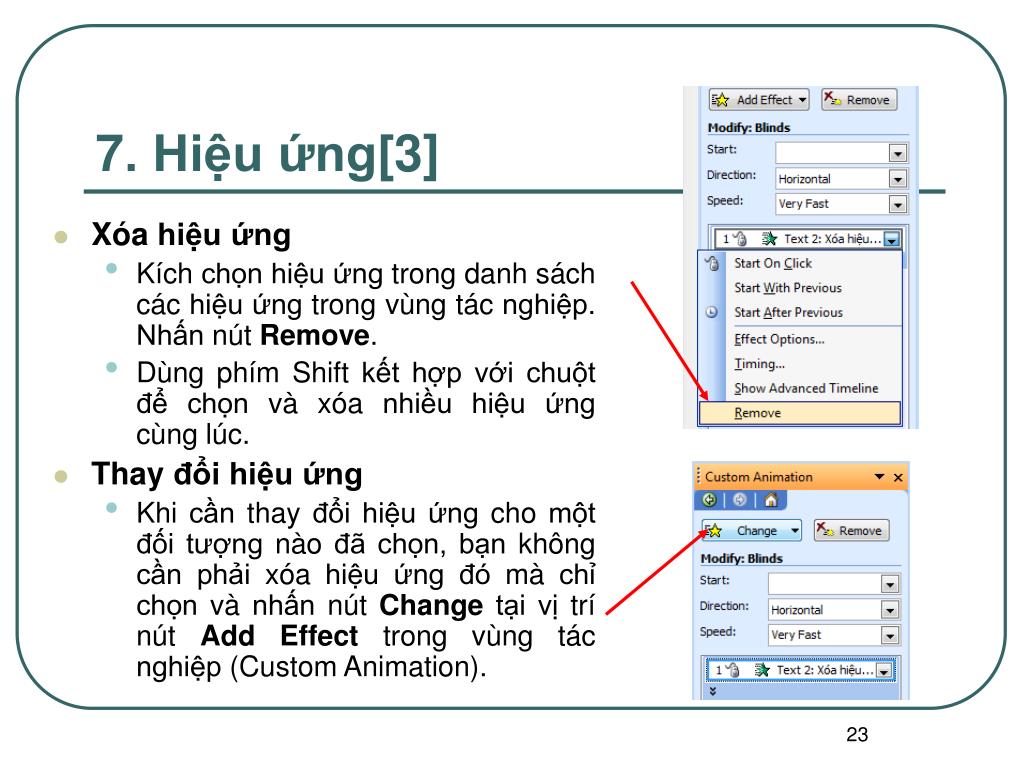Open the Change button dropdown arrow

tap(795, 531)
